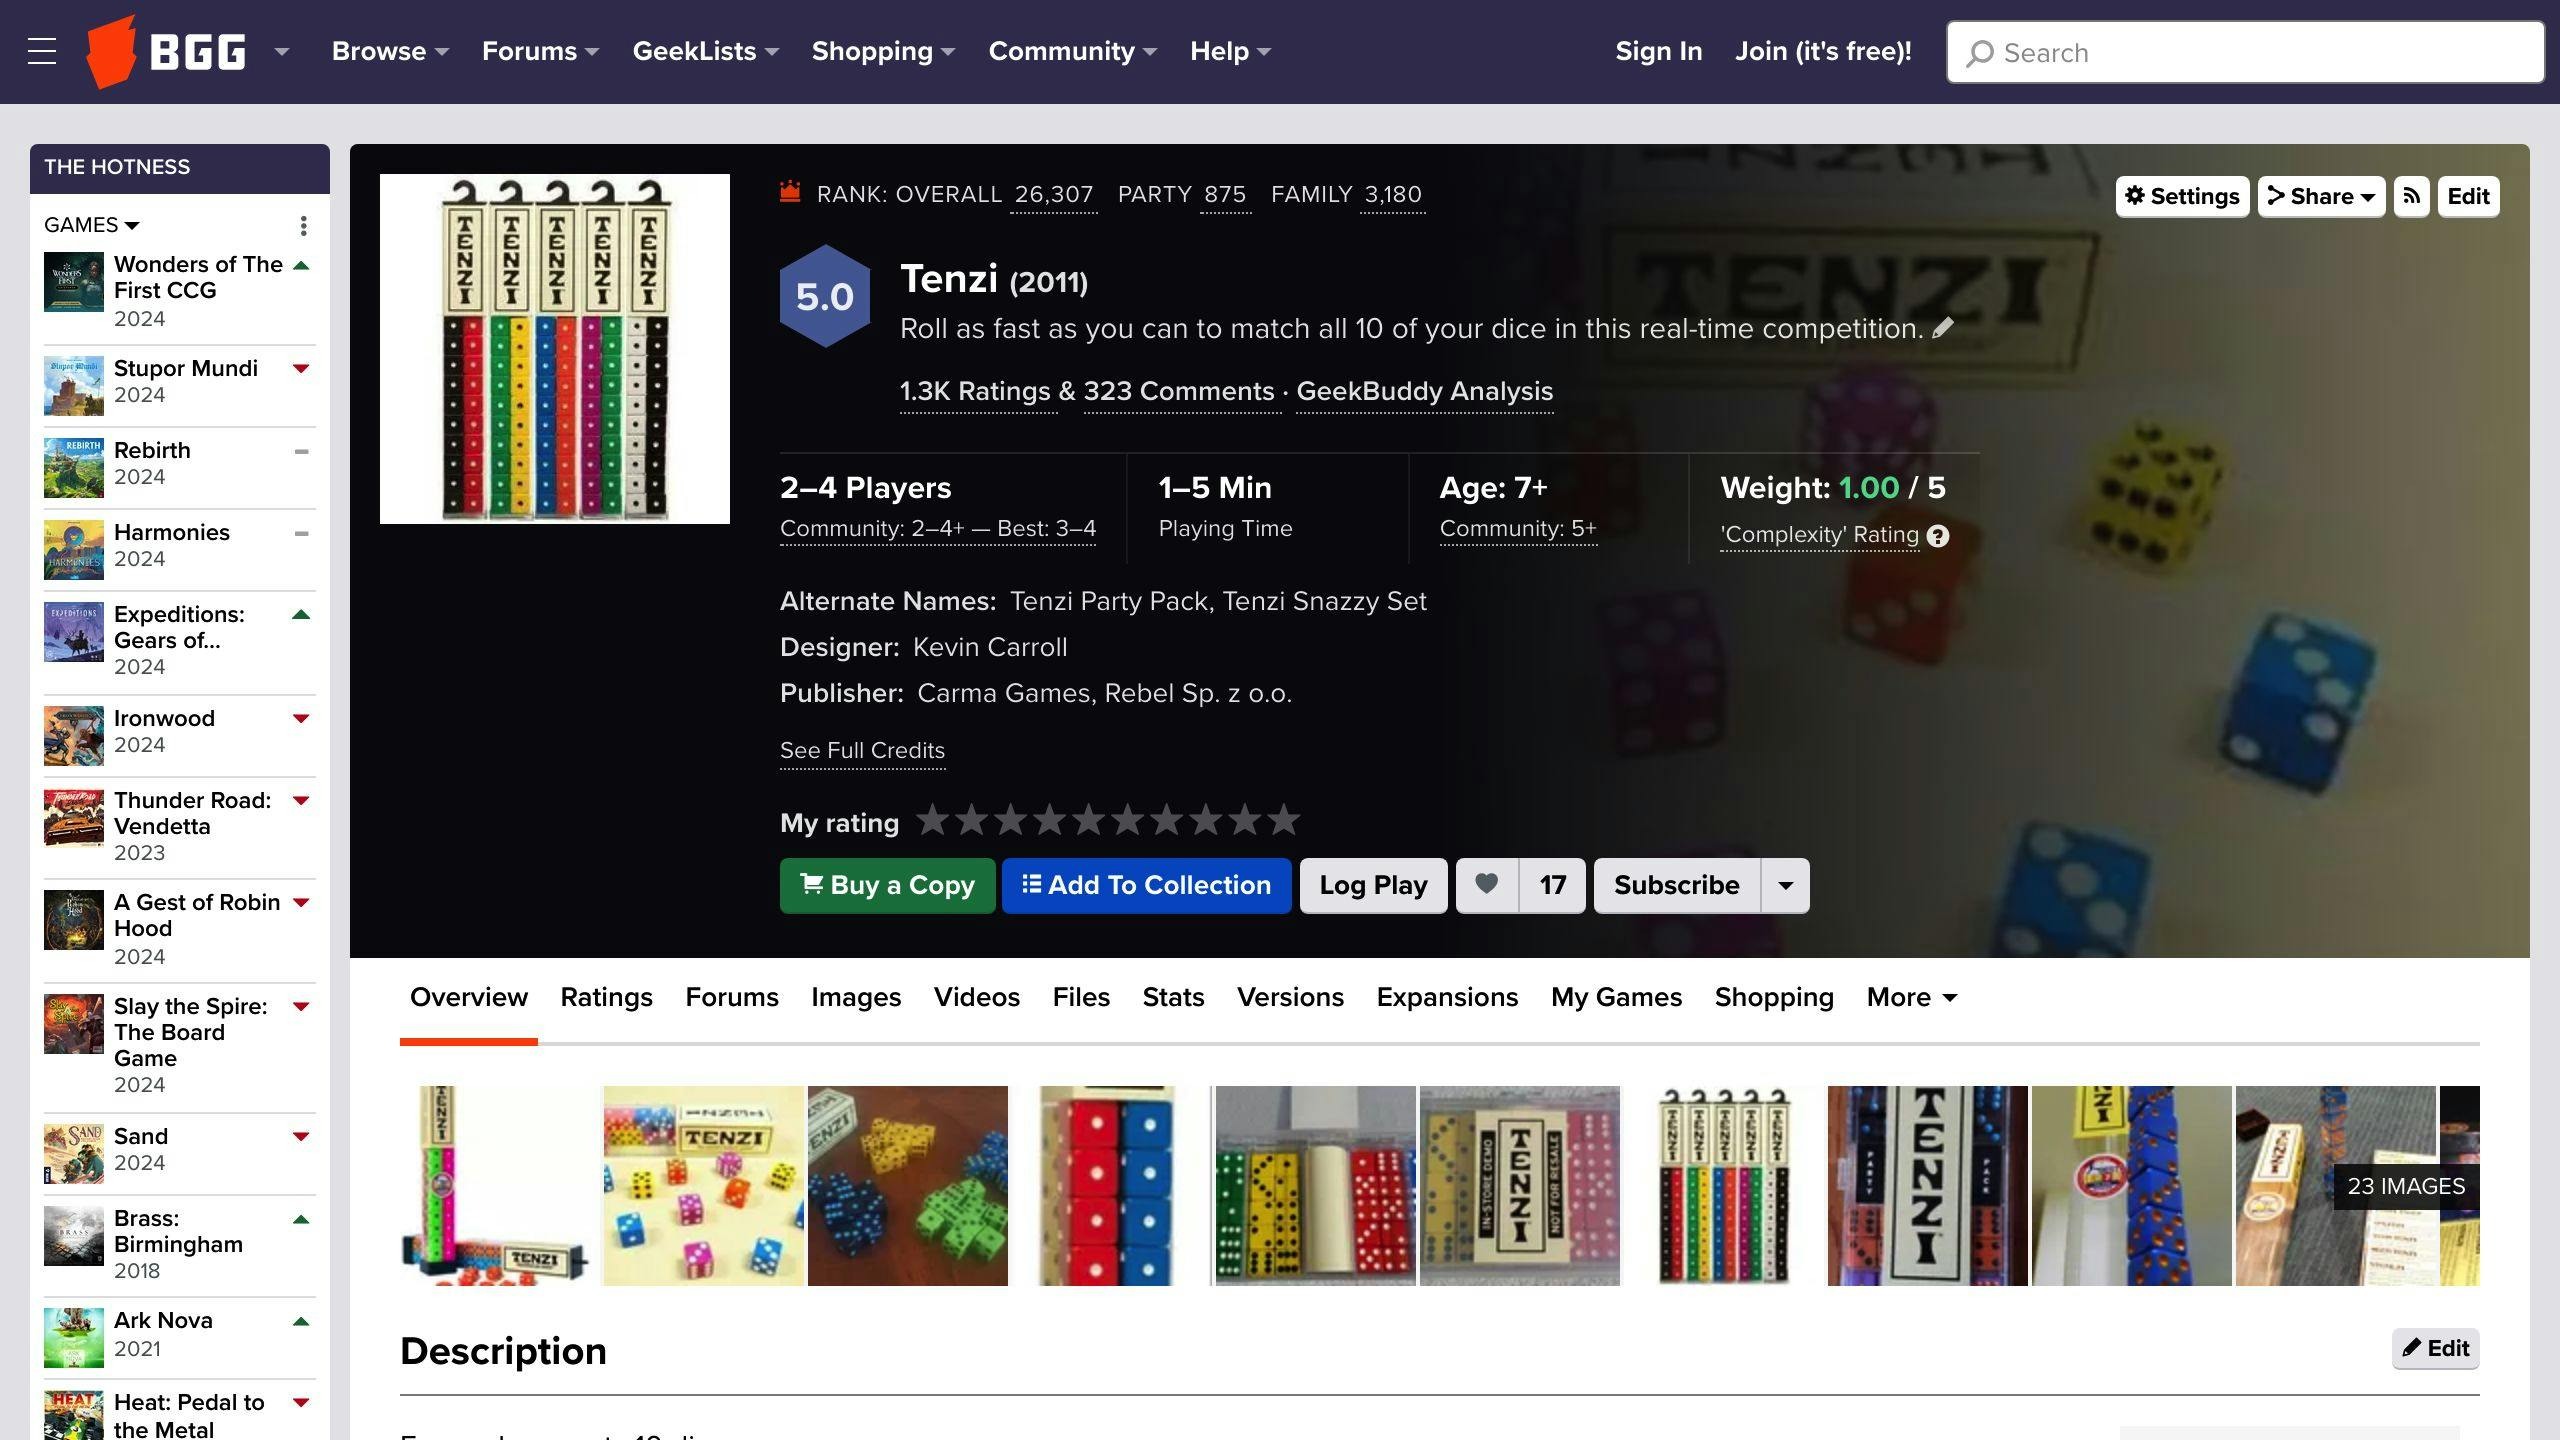Click the Description Edit pencil button
Viewport: 2560px width, 1440px height.
coord(2435,1348)
